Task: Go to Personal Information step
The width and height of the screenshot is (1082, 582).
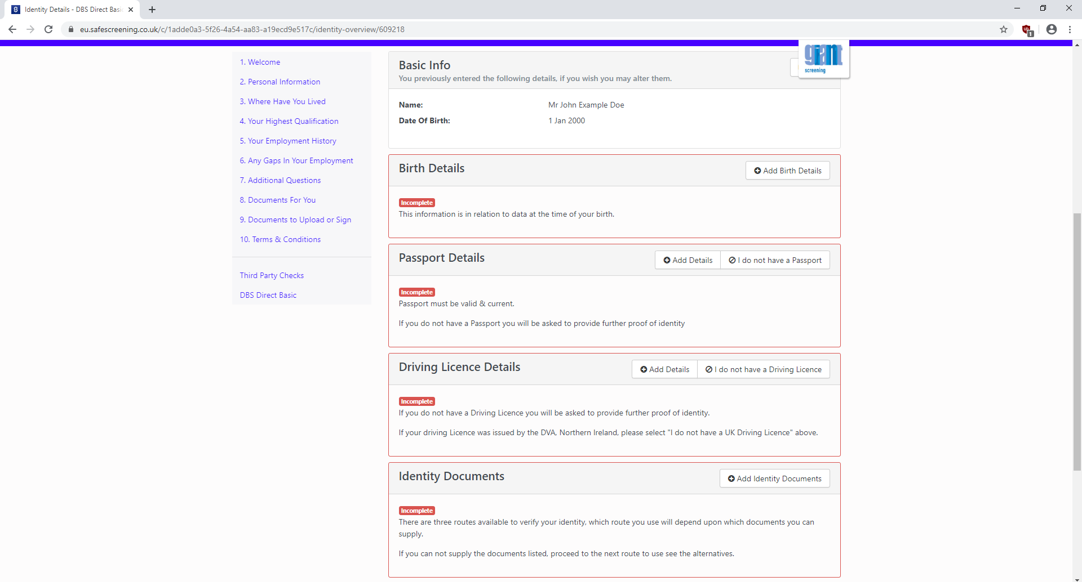Action: tap(279, 81)
